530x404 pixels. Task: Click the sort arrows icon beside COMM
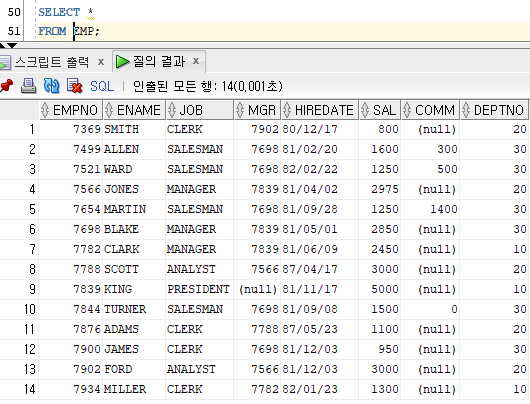point(407,110)
